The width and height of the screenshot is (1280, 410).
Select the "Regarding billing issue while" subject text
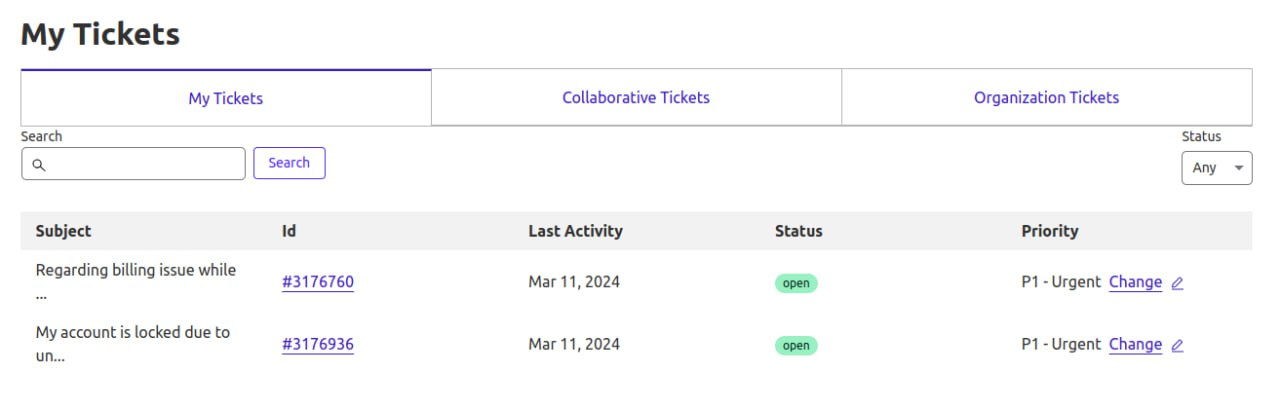click(x=136, y=270)
